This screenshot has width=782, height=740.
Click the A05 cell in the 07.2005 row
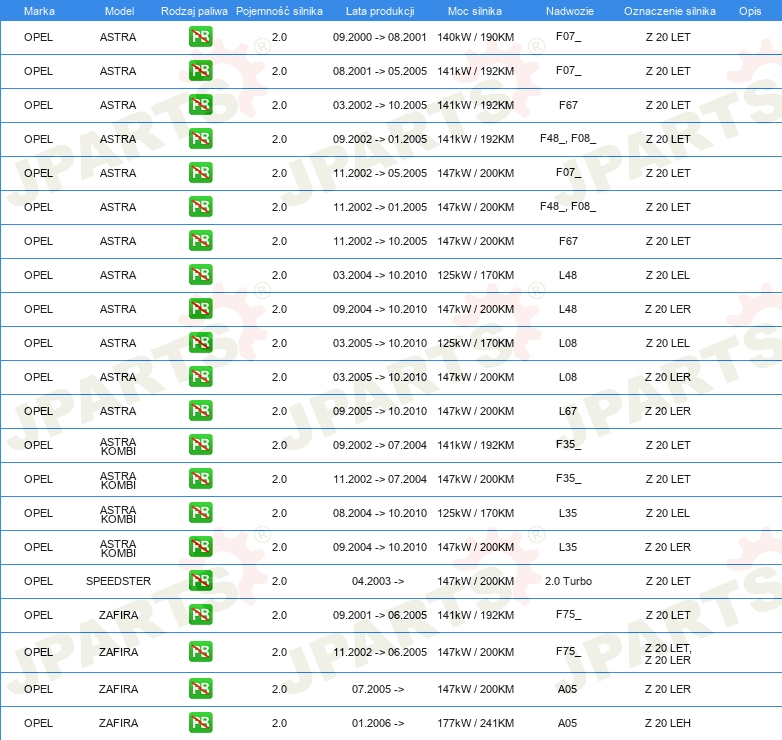[568, 689]
